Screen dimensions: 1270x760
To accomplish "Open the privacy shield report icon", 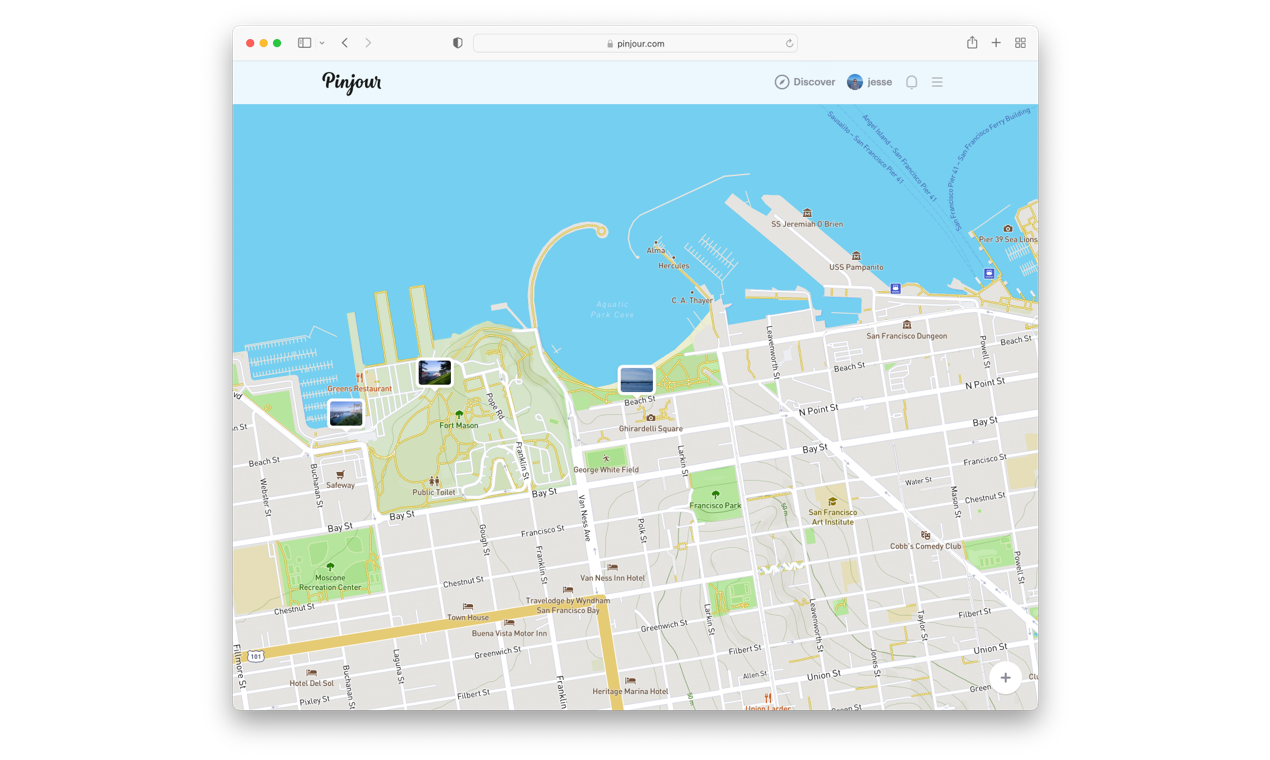I will click(x=457, y=43).
